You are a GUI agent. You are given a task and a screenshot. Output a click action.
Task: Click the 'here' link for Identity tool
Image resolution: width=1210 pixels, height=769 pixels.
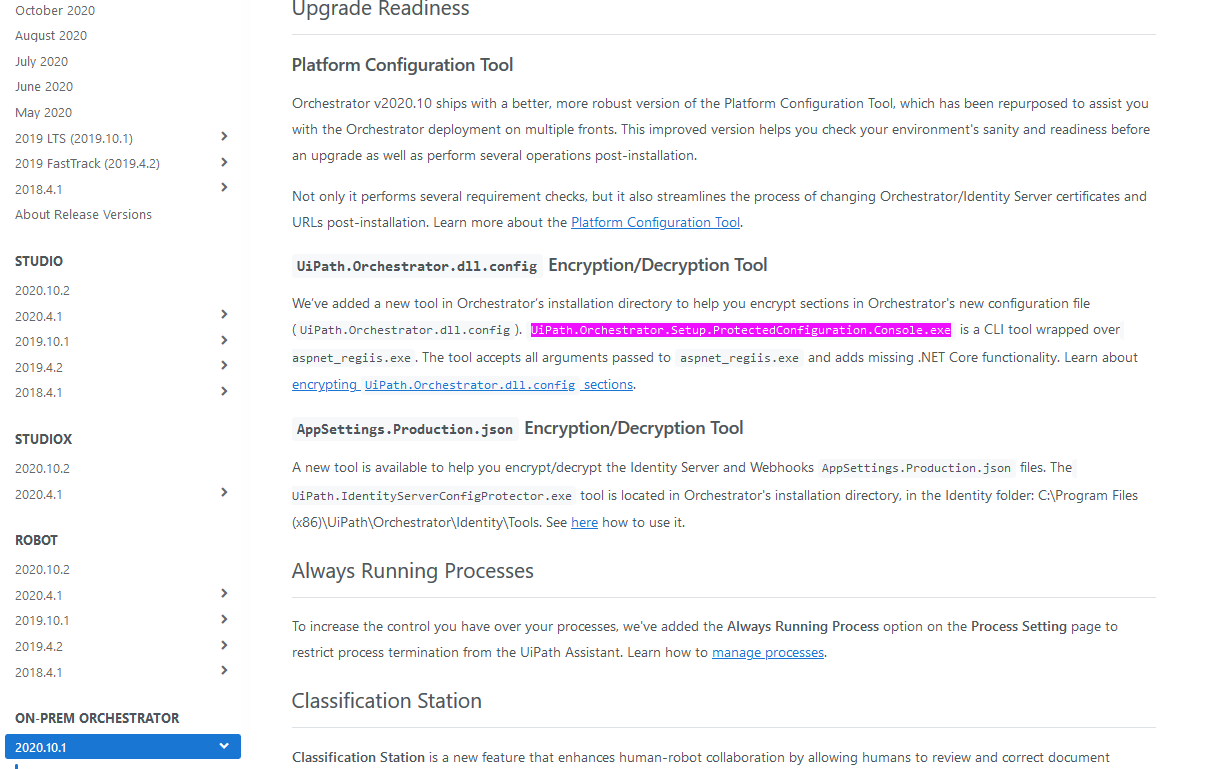coord(584,522)
